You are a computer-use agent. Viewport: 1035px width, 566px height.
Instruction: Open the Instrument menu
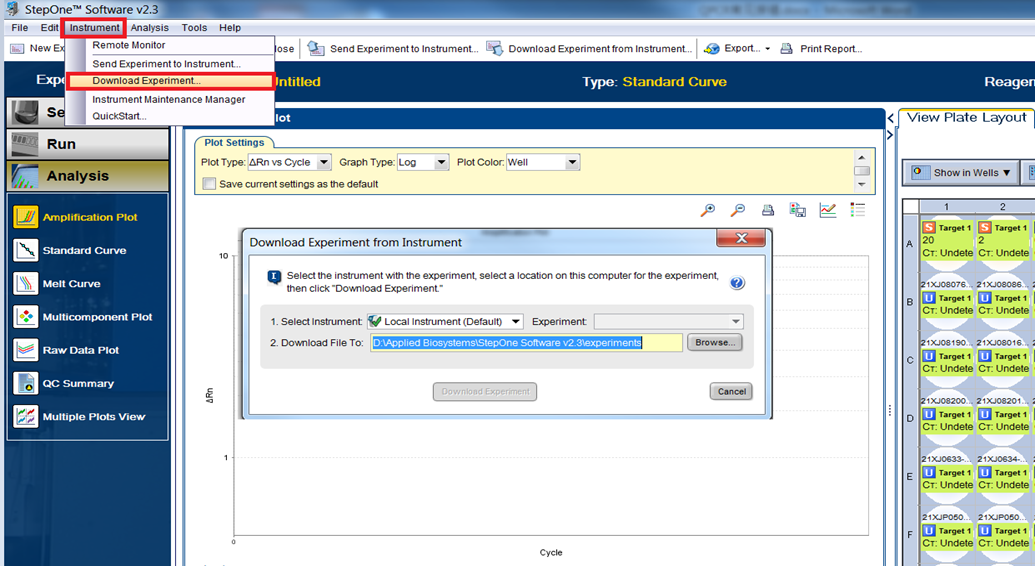pos(94,28)
